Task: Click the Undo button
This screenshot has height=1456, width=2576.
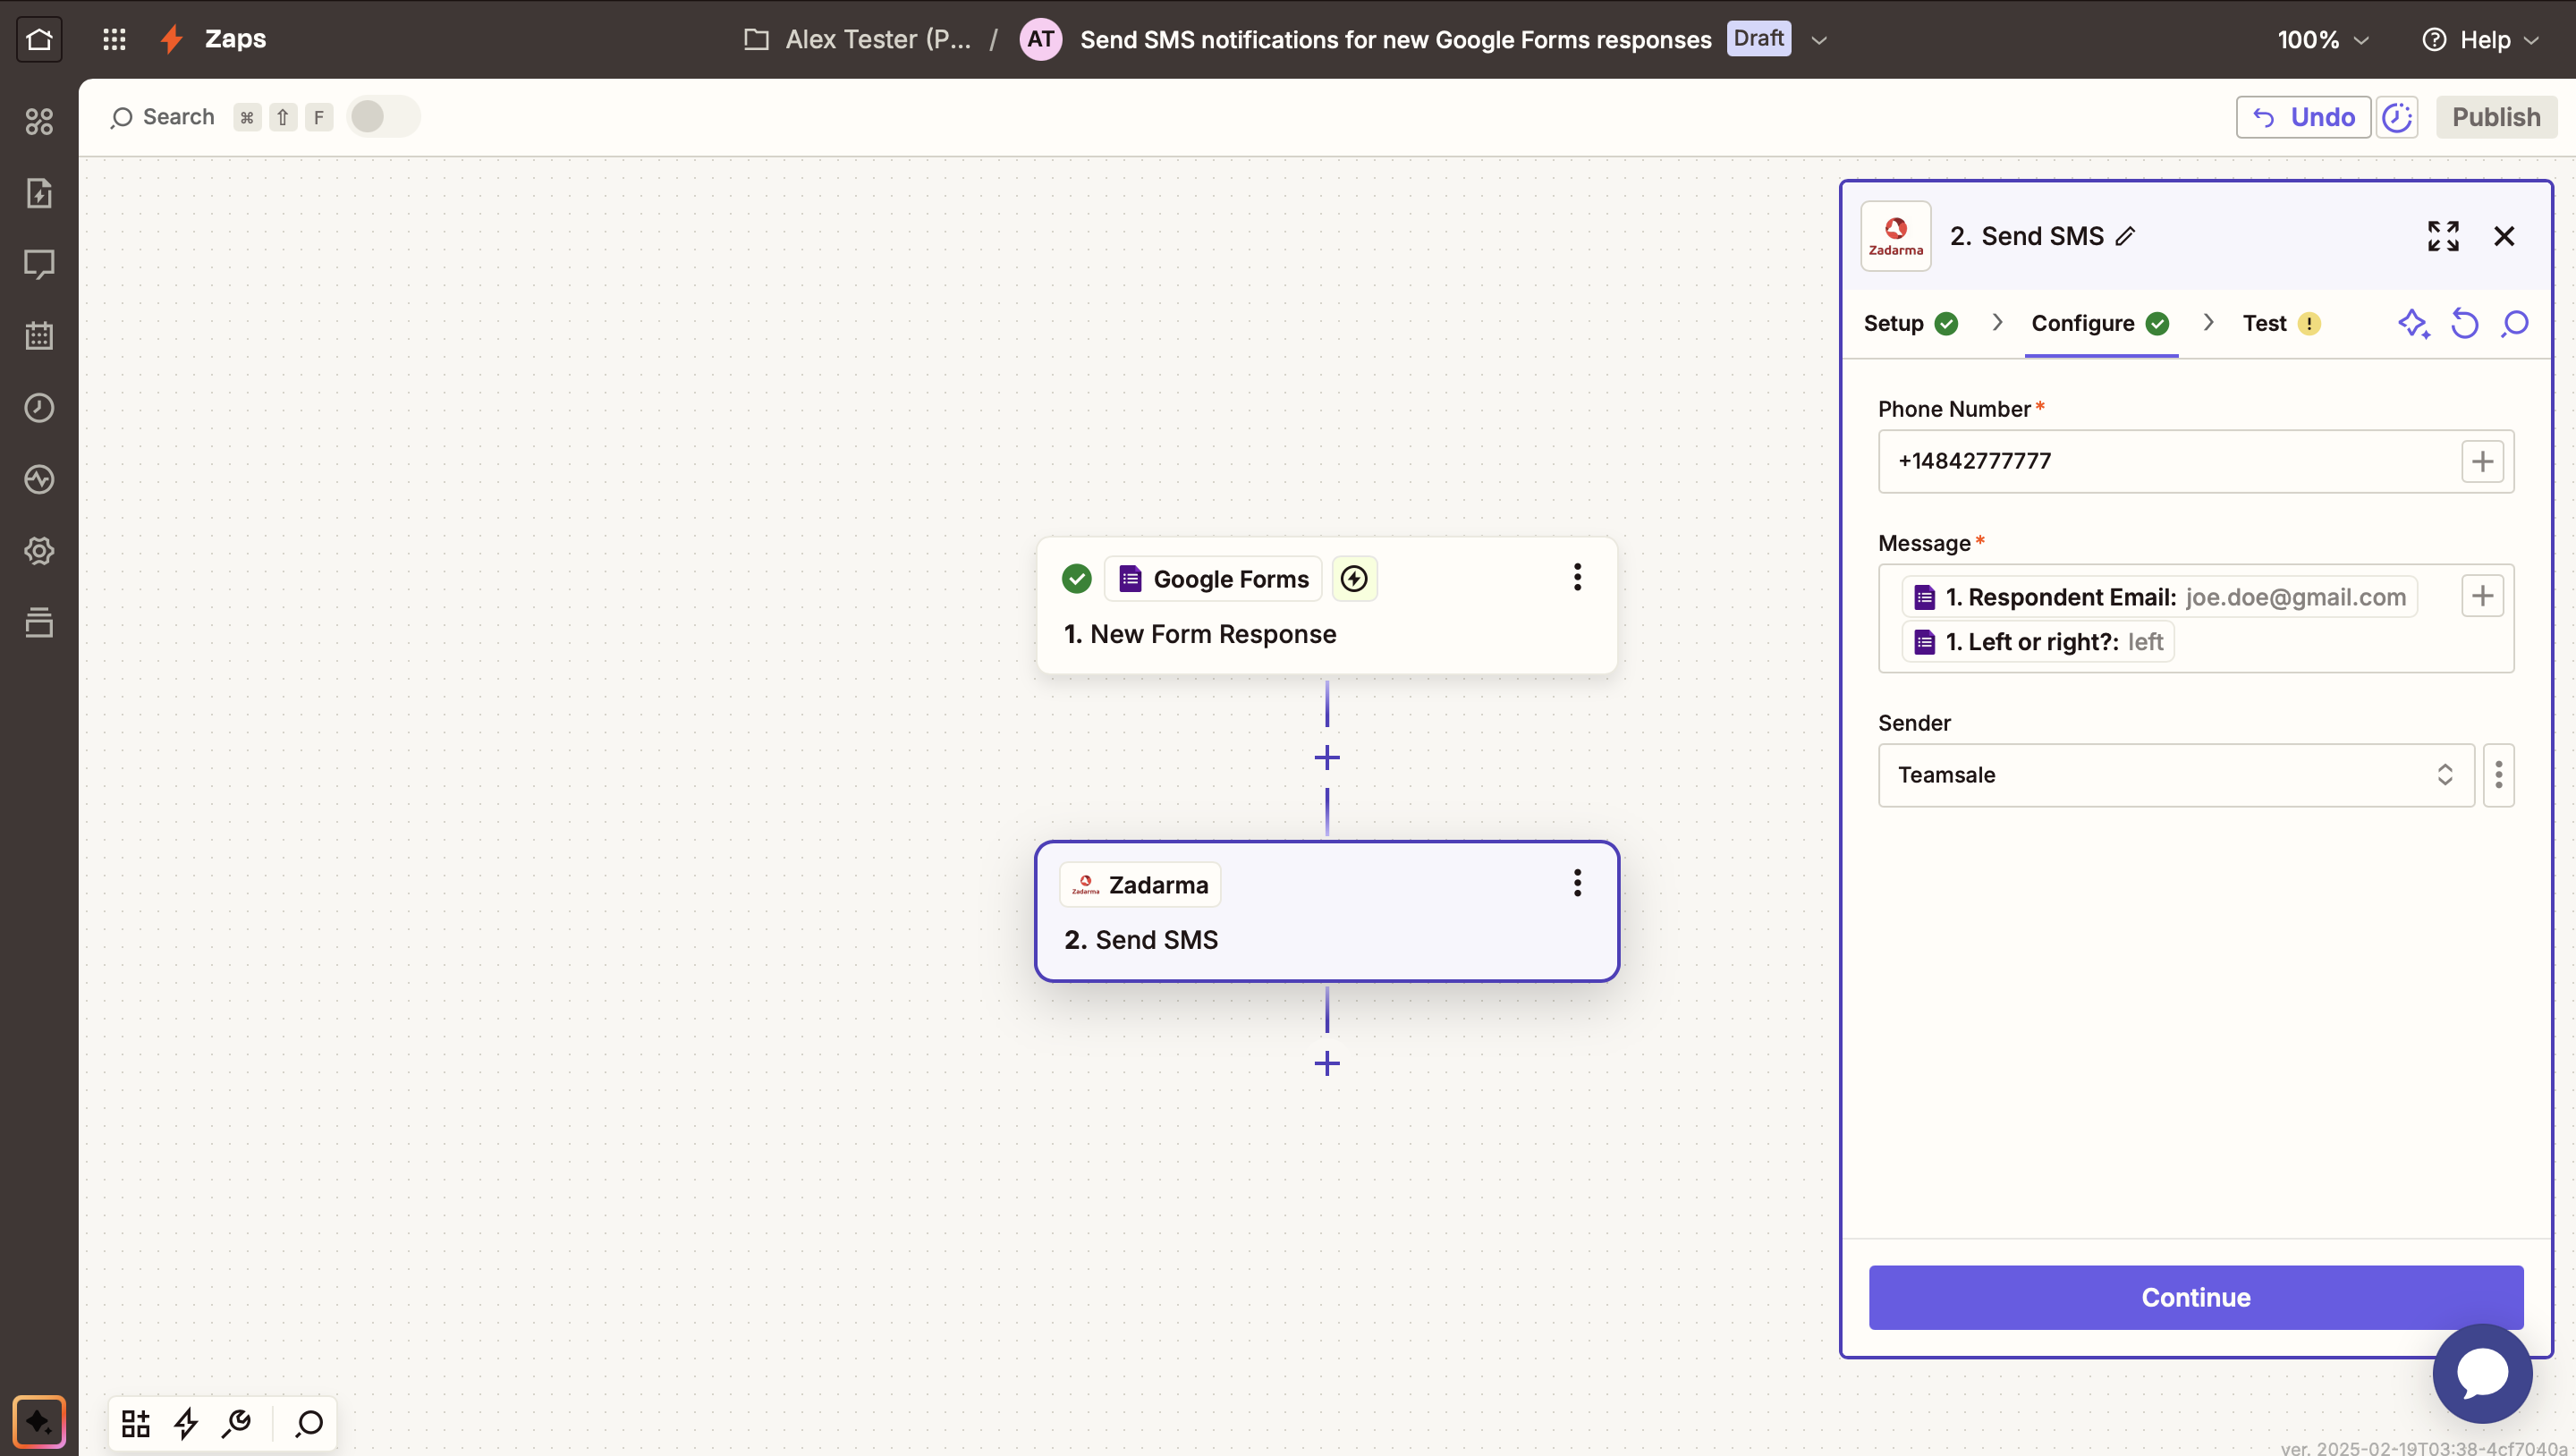Action: [2302, 117]
